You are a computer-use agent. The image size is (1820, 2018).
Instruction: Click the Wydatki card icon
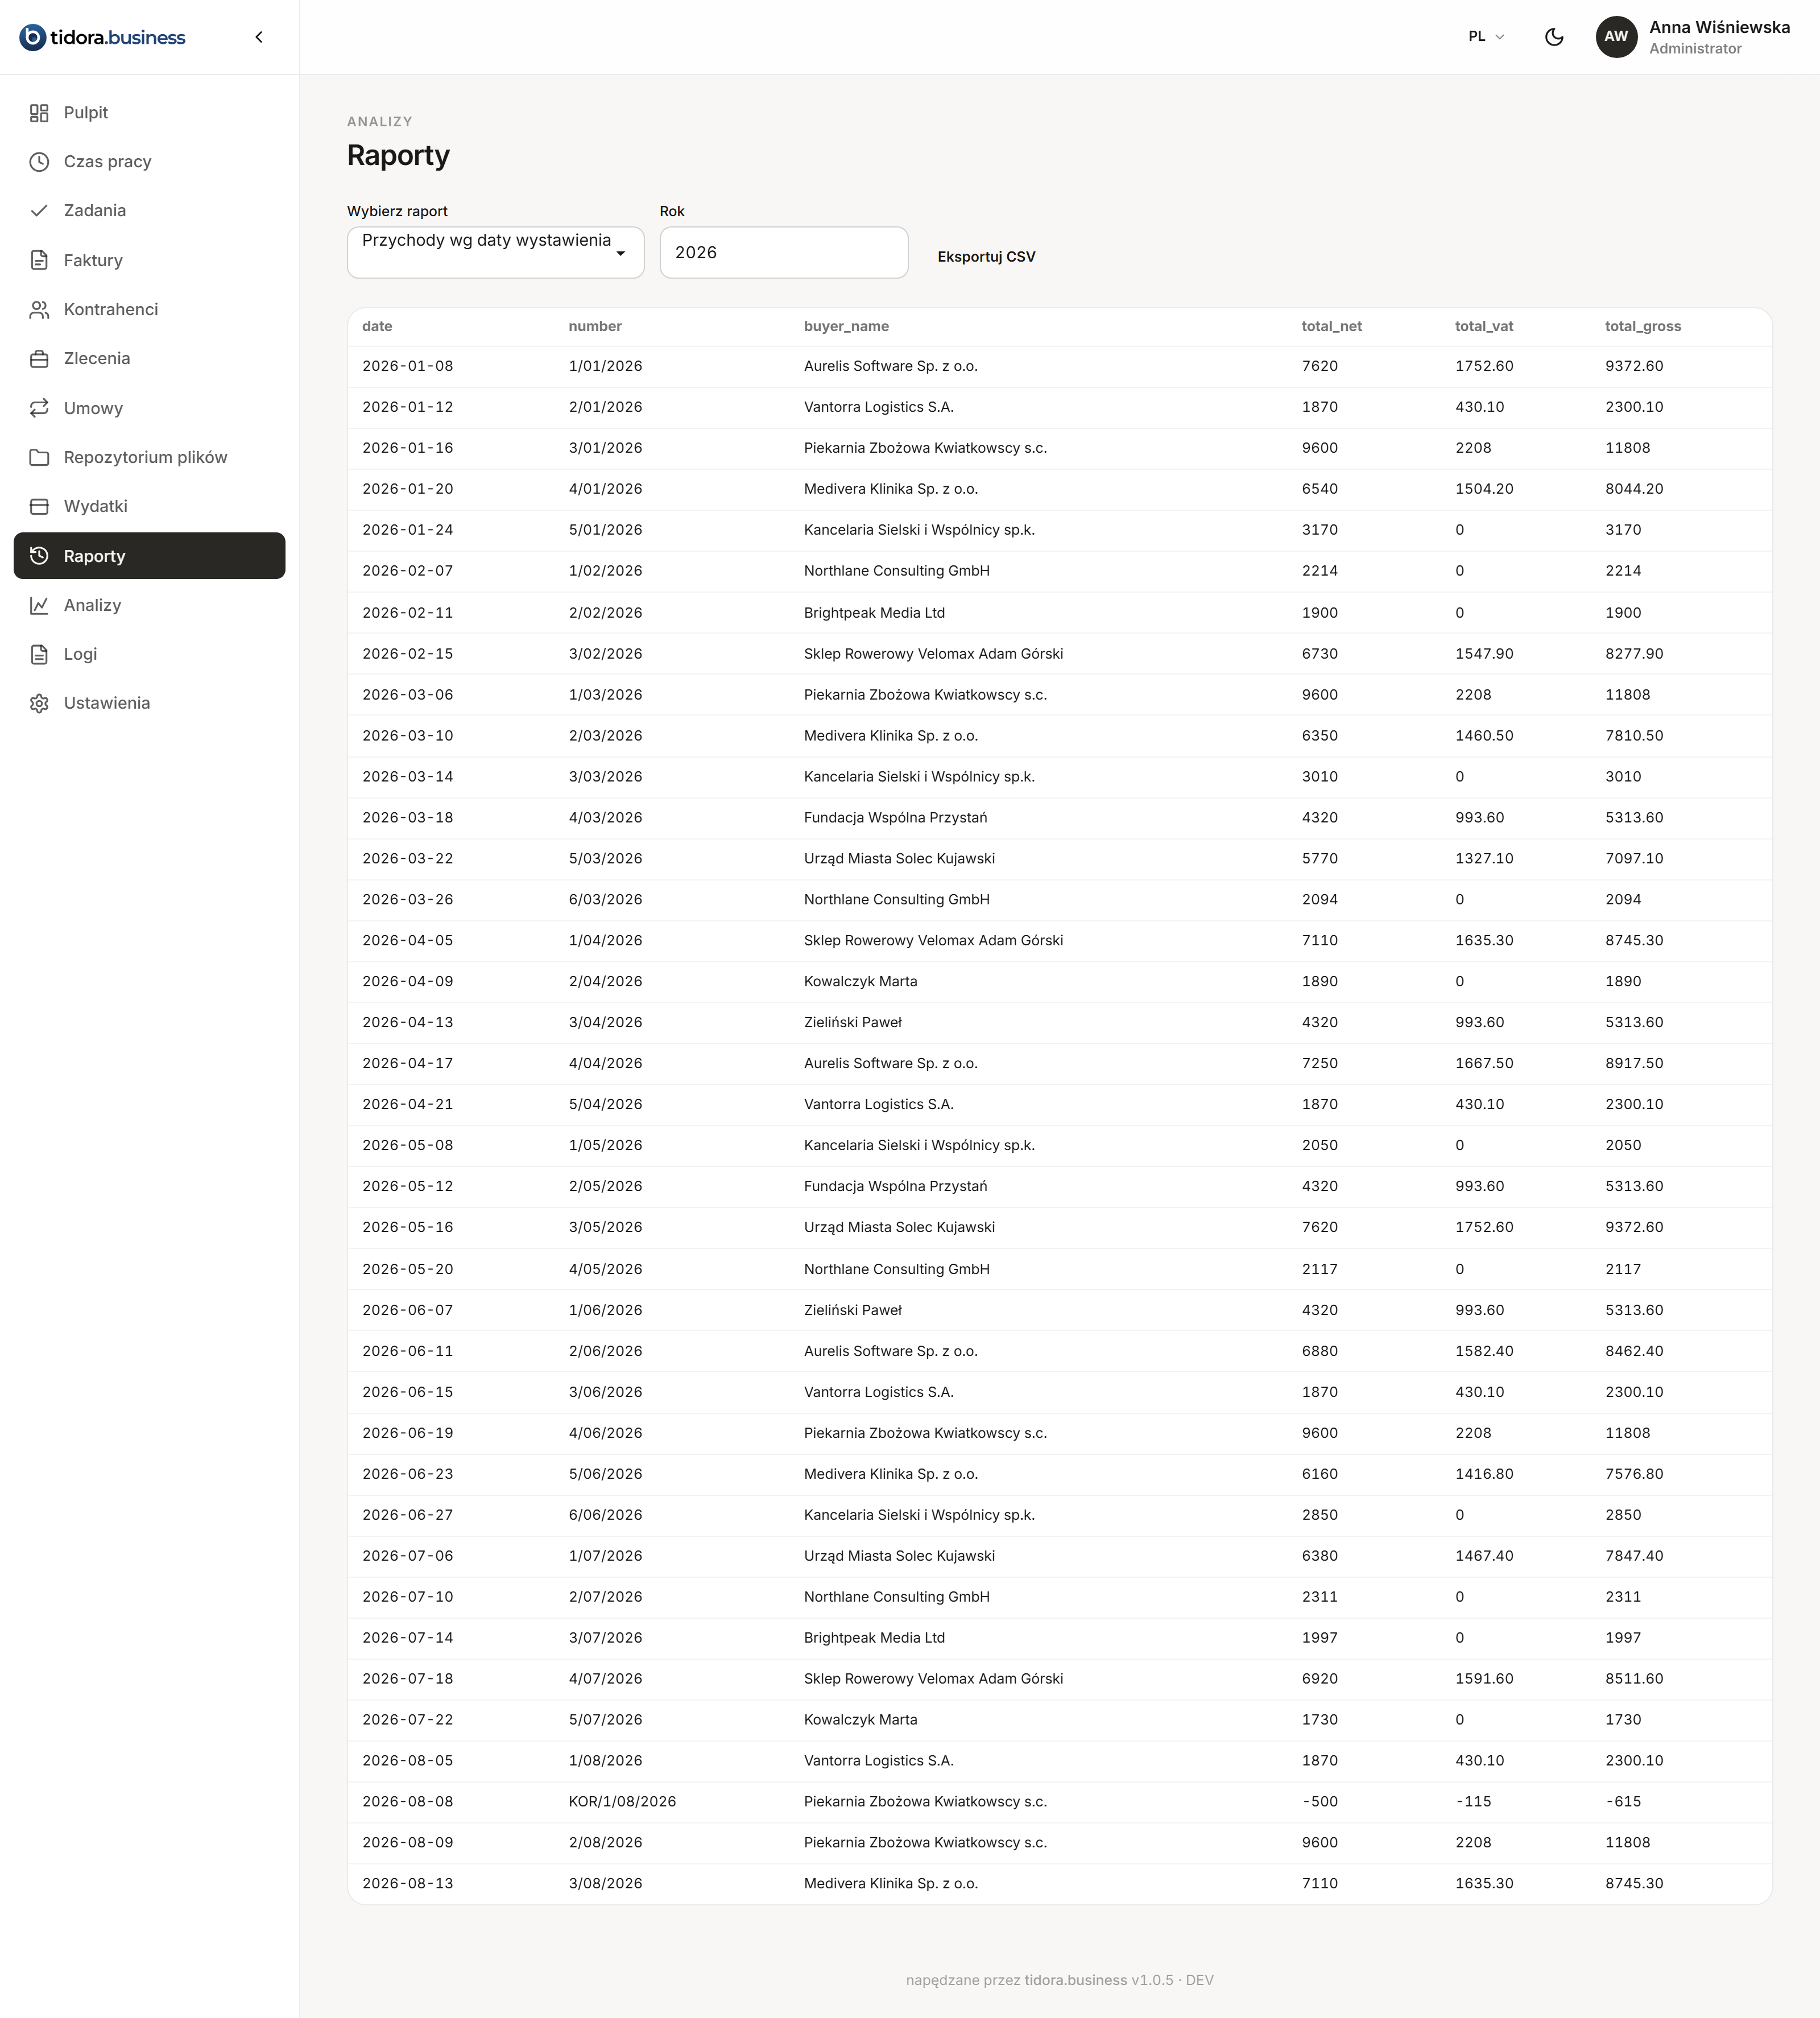pyautogui.click(x=39, y=506)
